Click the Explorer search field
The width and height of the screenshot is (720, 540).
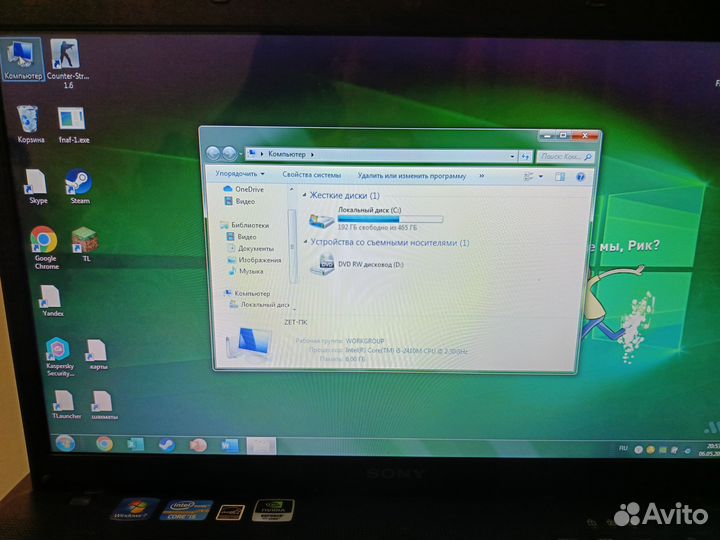click(558, 156)
